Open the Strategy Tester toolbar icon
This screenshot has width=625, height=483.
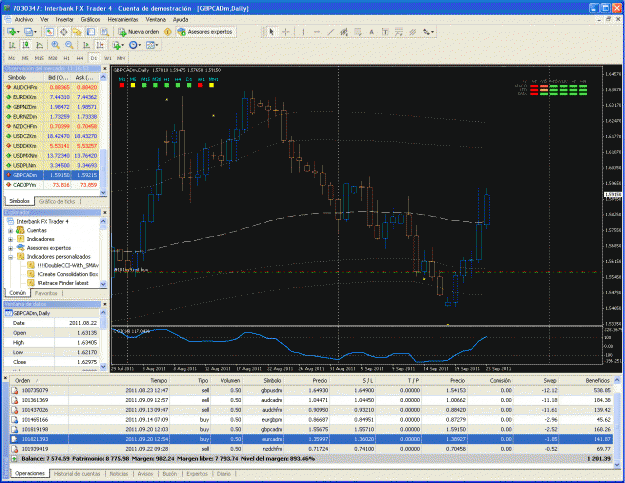104,32
